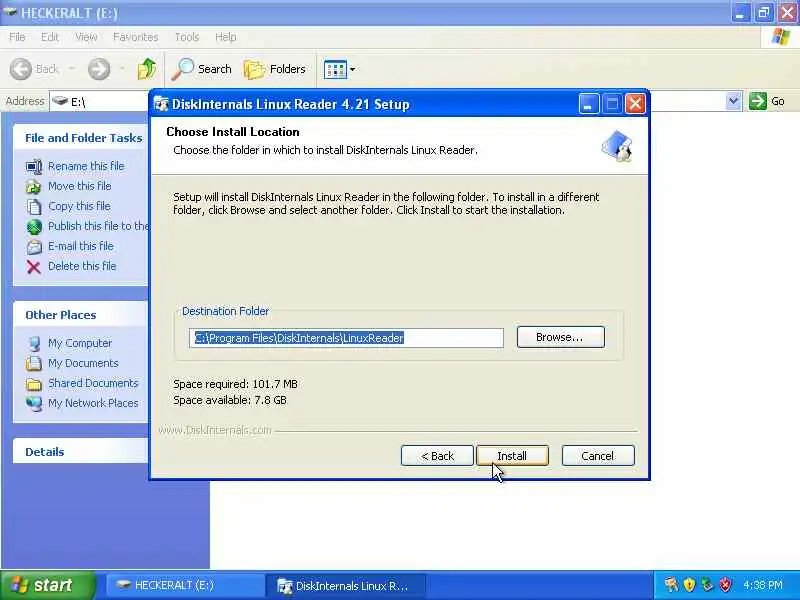Screen dimensions: 800x600
Task: Click E-mail this file link
Action: [x=81, y=246]
